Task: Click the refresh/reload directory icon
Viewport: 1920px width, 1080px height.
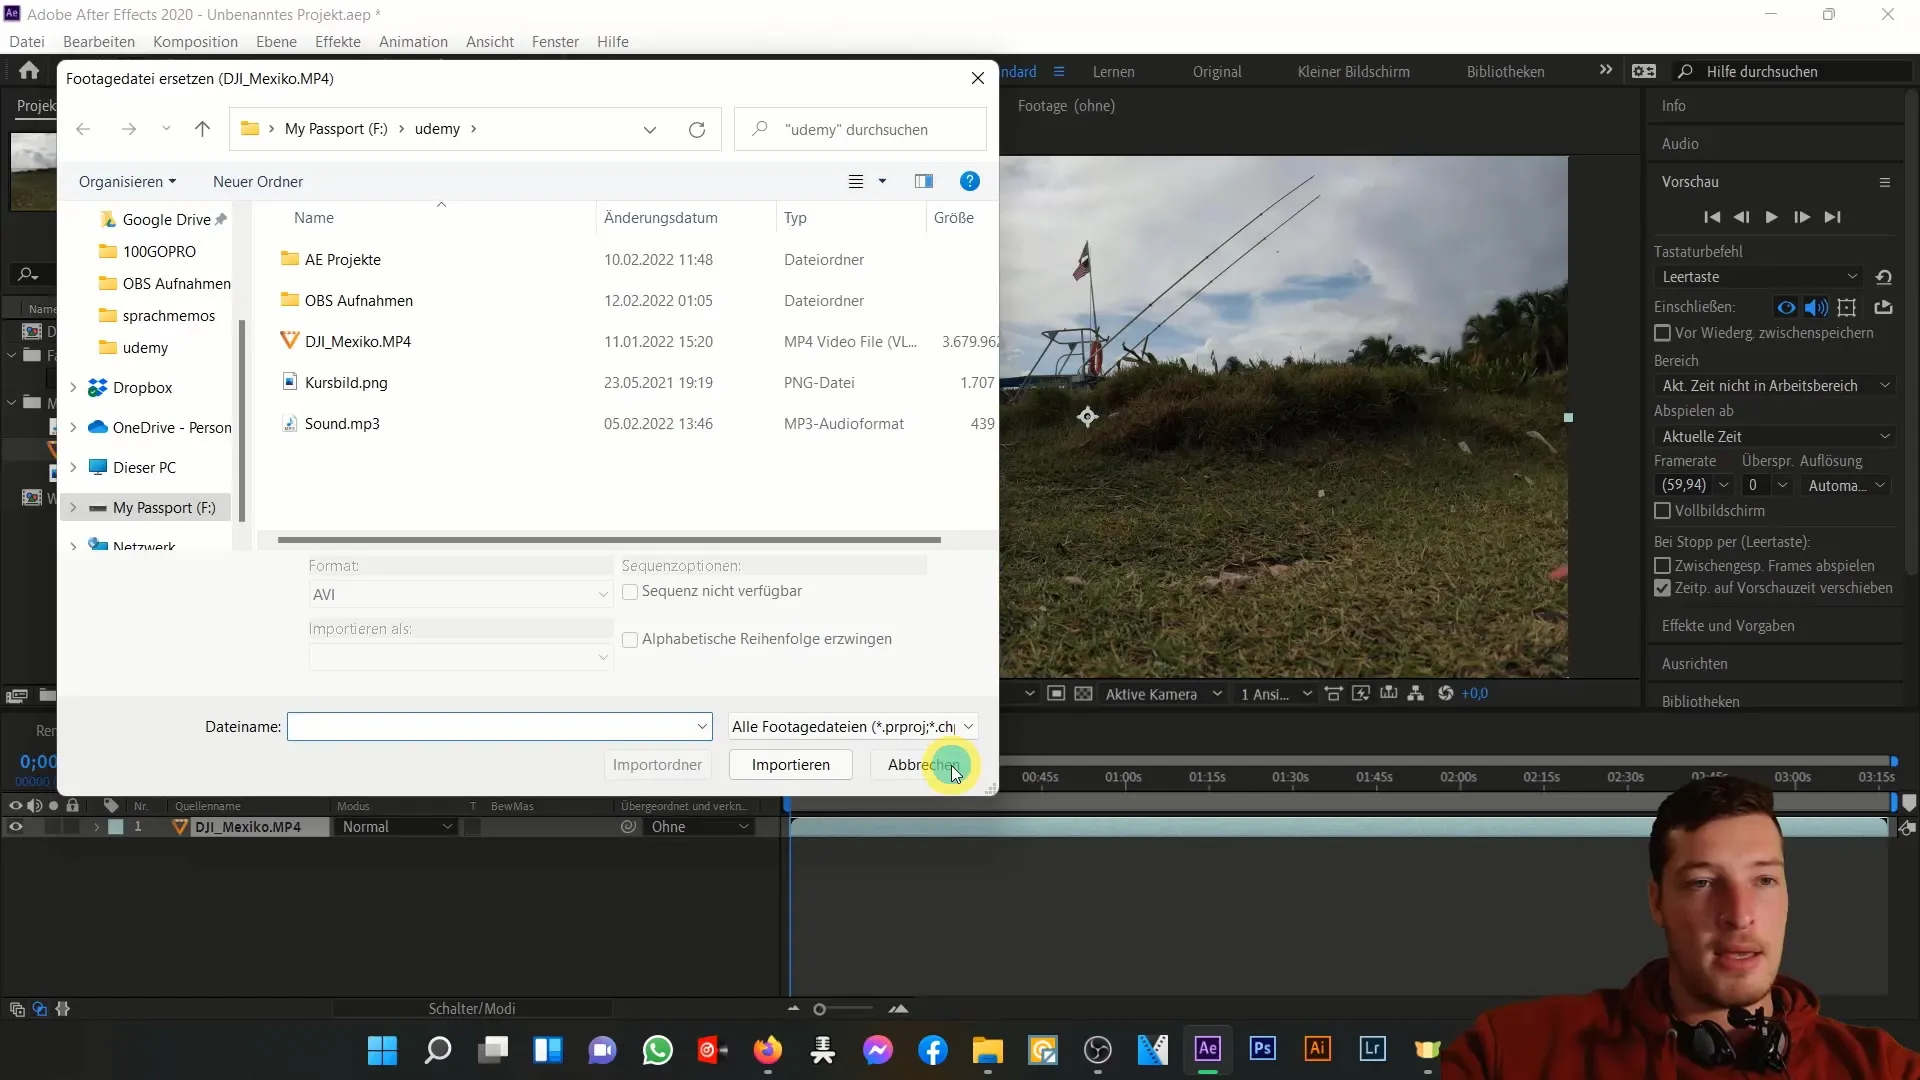Action: (698, 129)
